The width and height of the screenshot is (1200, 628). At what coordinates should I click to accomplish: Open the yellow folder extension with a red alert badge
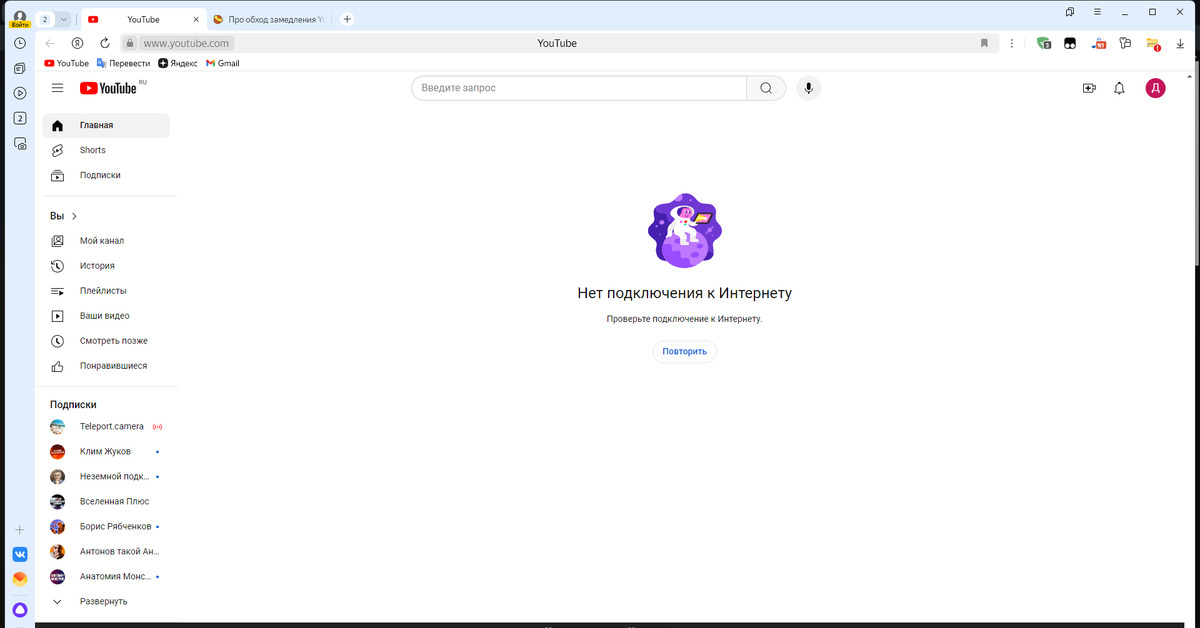click(x=1153, y=43)
